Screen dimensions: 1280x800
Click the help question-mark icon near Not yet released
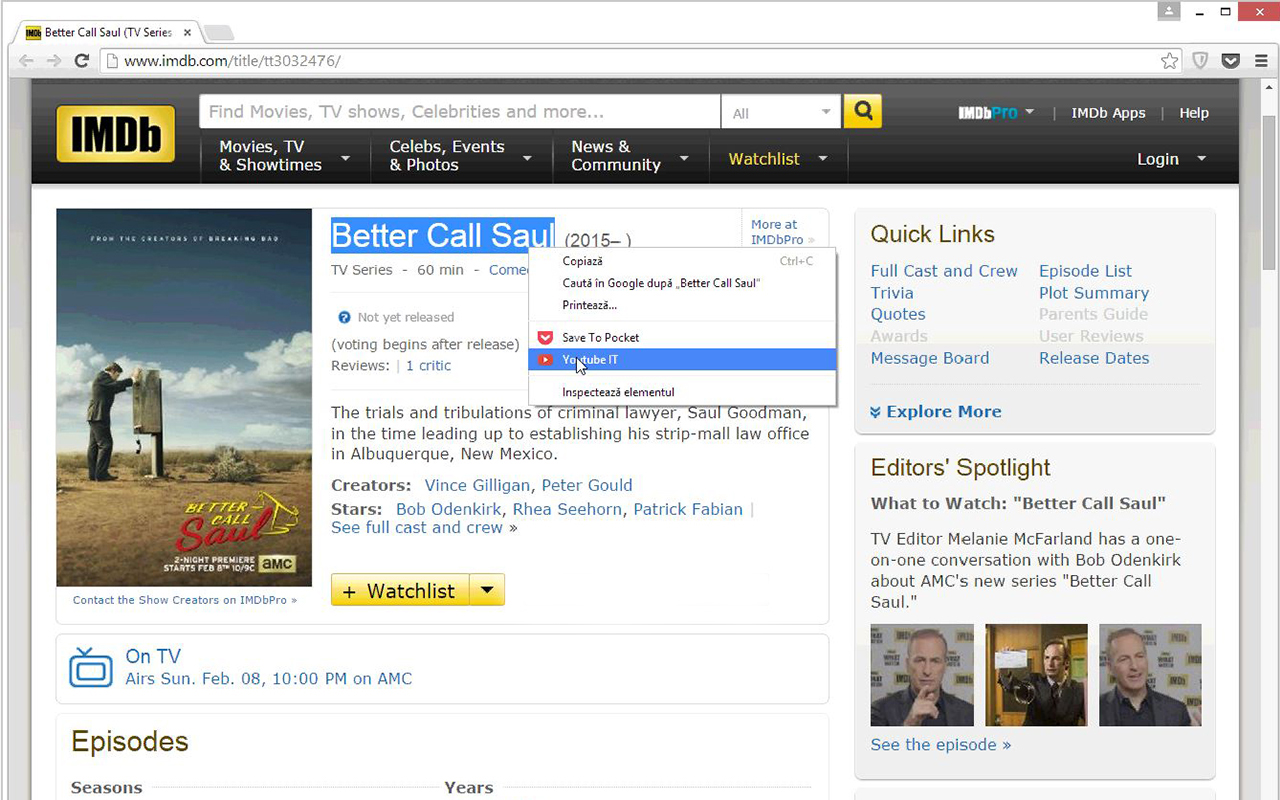344,317
